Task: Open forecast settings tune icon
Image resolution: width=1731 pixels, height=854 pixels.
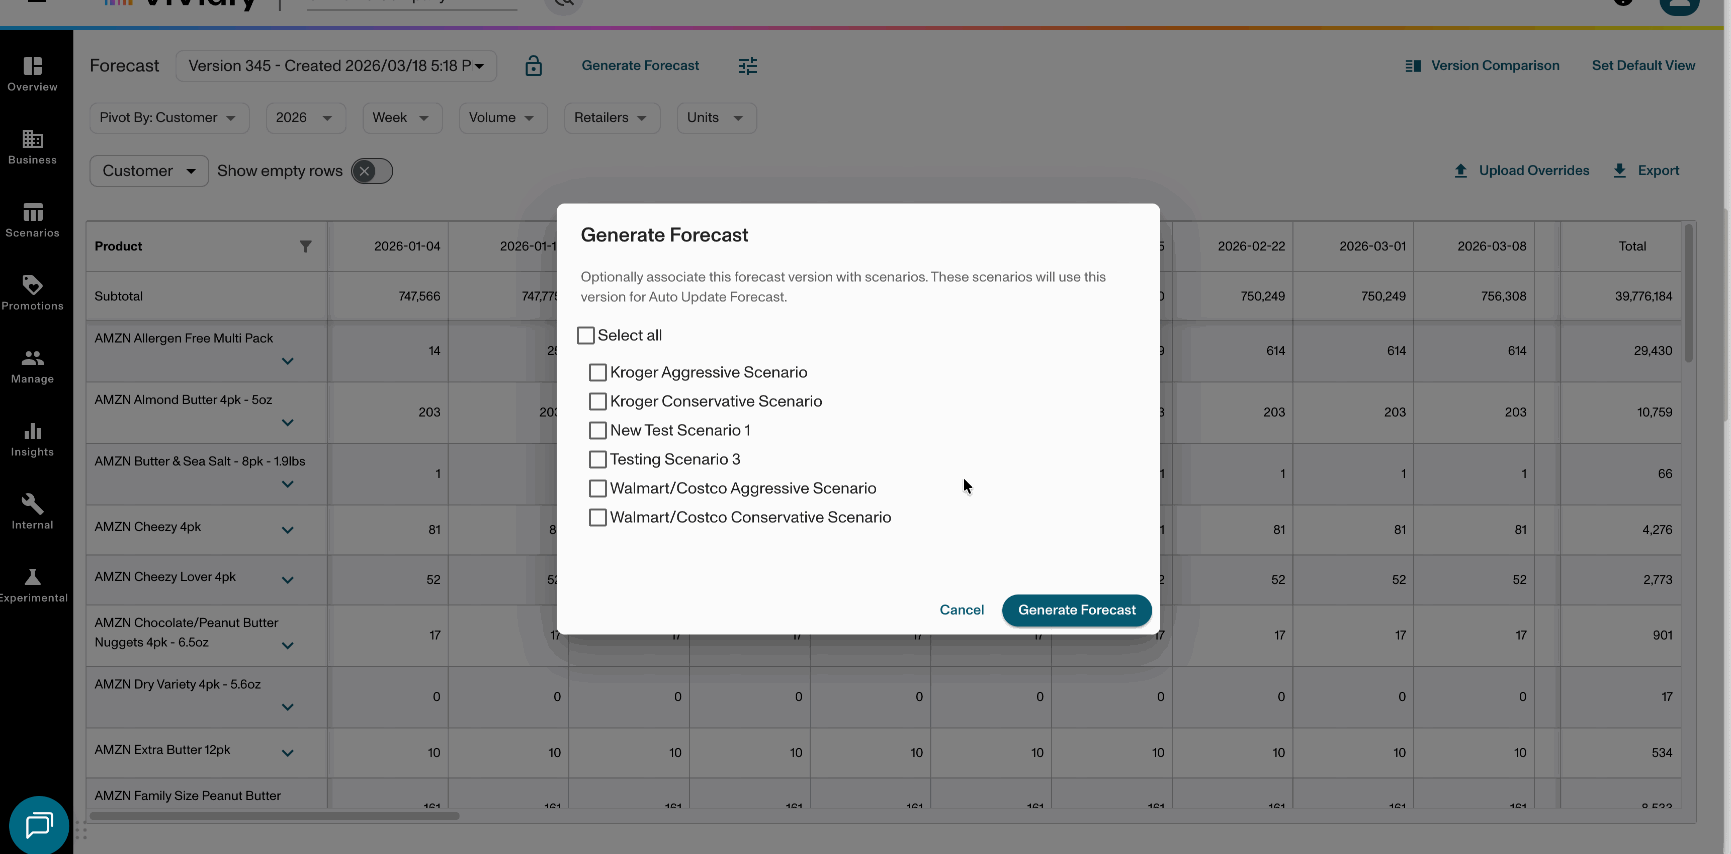Action: 748,66
